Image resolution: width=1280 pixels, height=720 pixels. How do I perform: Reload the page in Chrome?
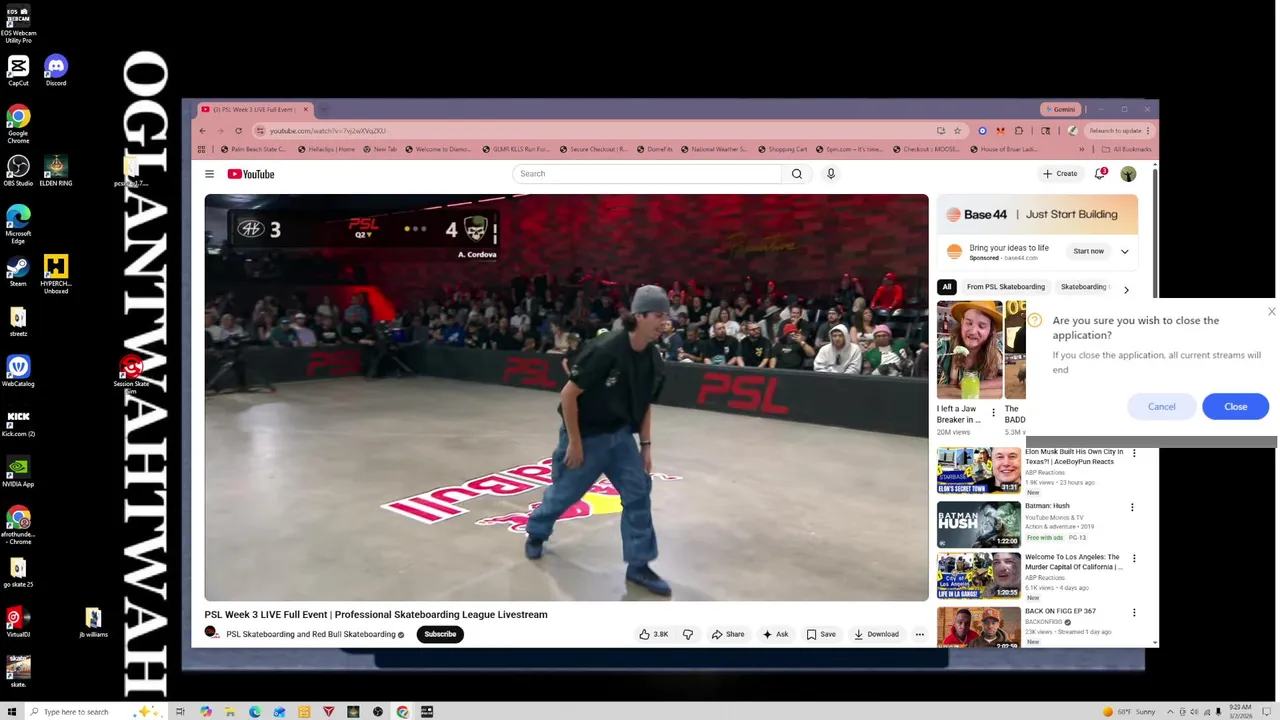[x=238, y=131]
